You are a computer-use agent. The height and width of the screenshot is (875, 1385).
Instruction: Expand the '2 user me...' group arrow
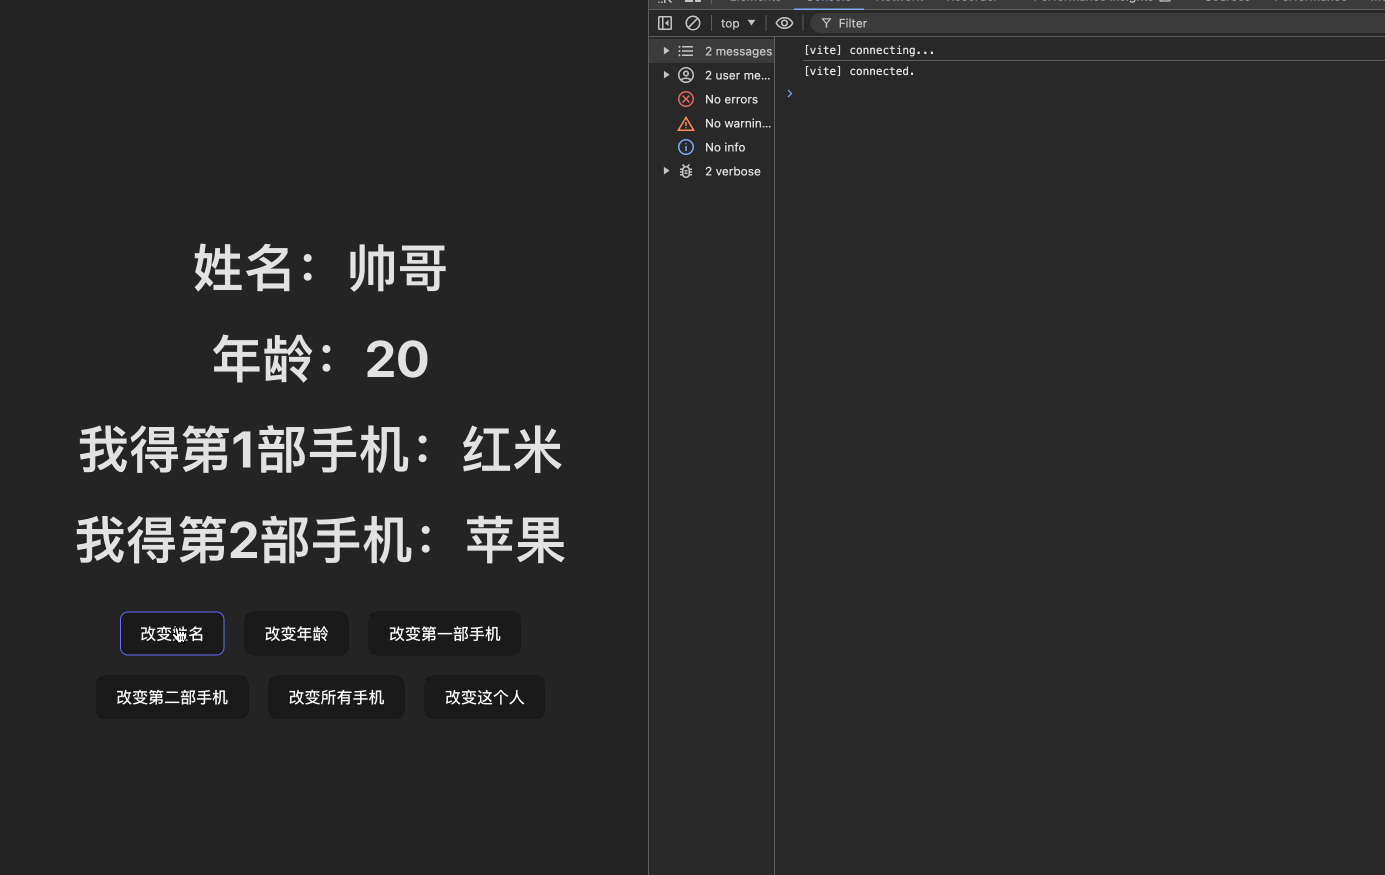click(666, 75)
